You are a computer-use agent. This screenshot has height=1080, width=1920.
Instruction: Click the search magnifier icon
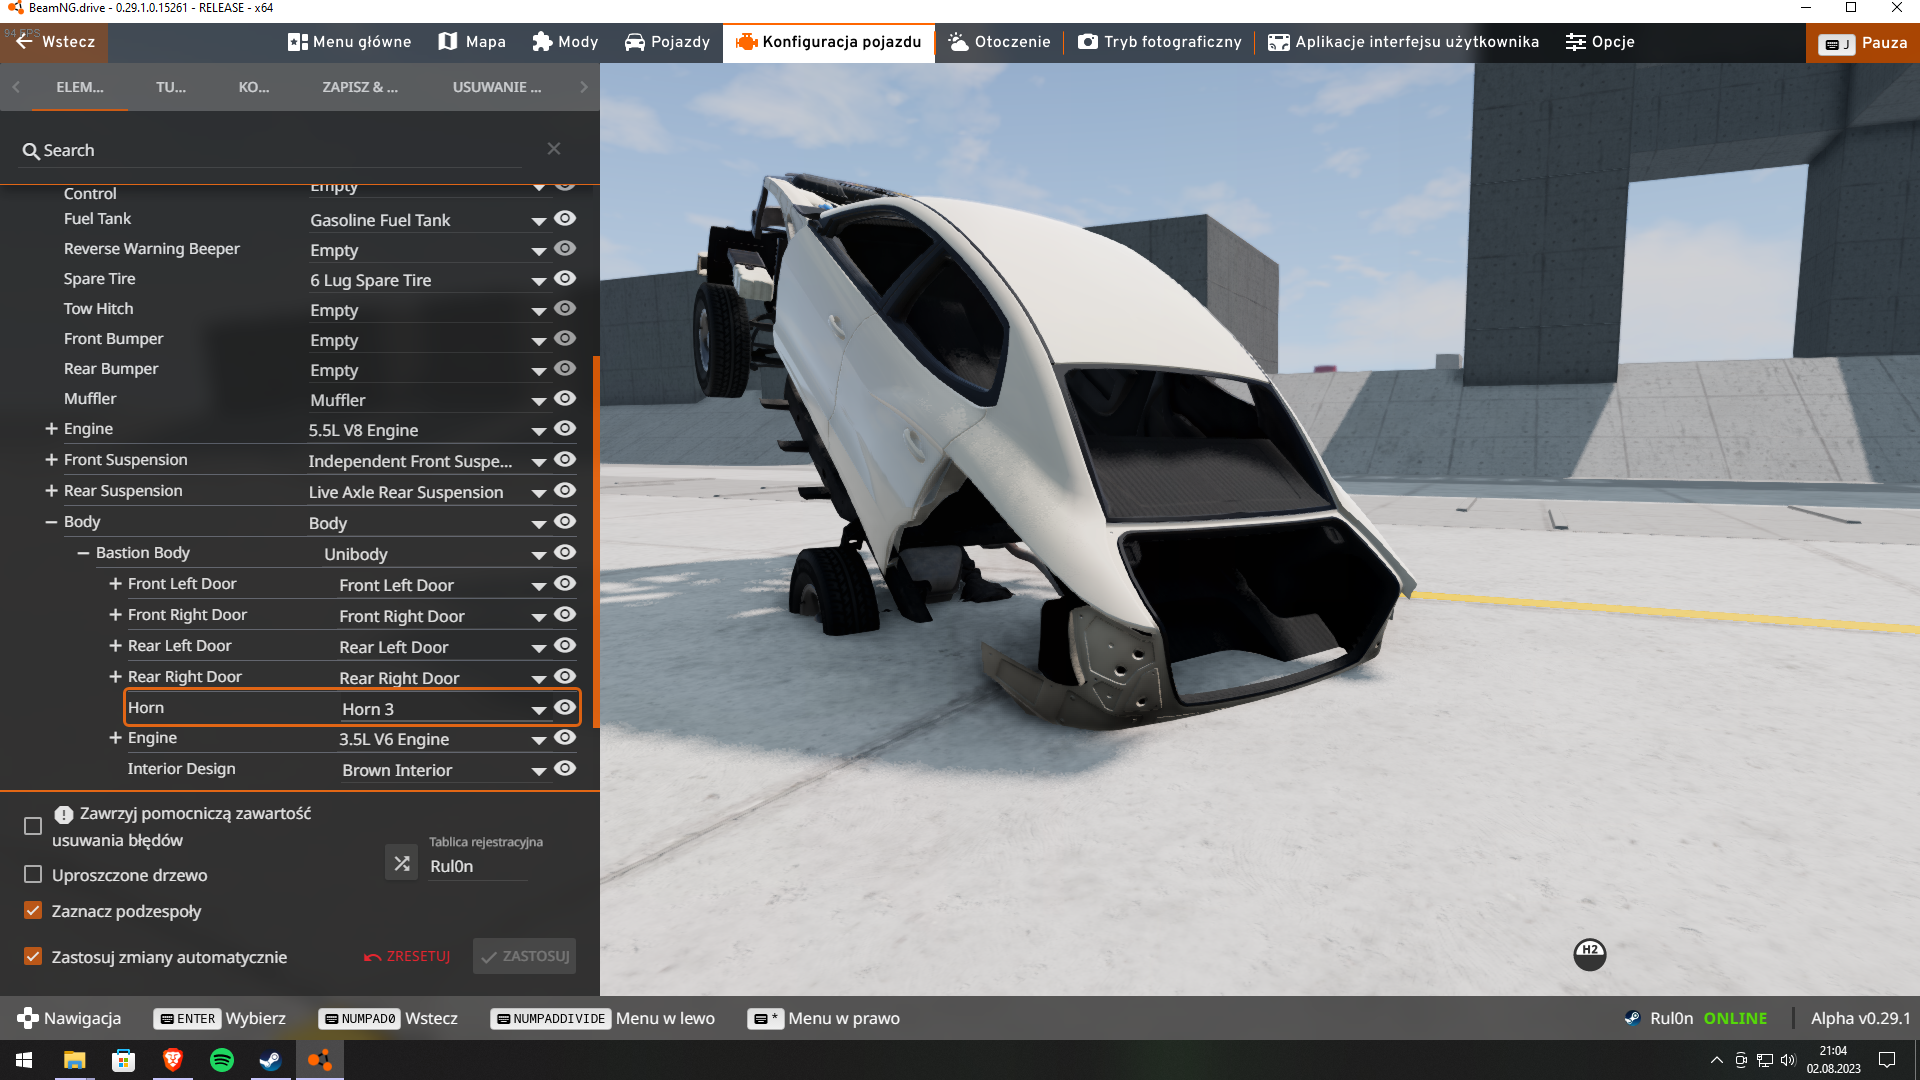tap(31, 151)
